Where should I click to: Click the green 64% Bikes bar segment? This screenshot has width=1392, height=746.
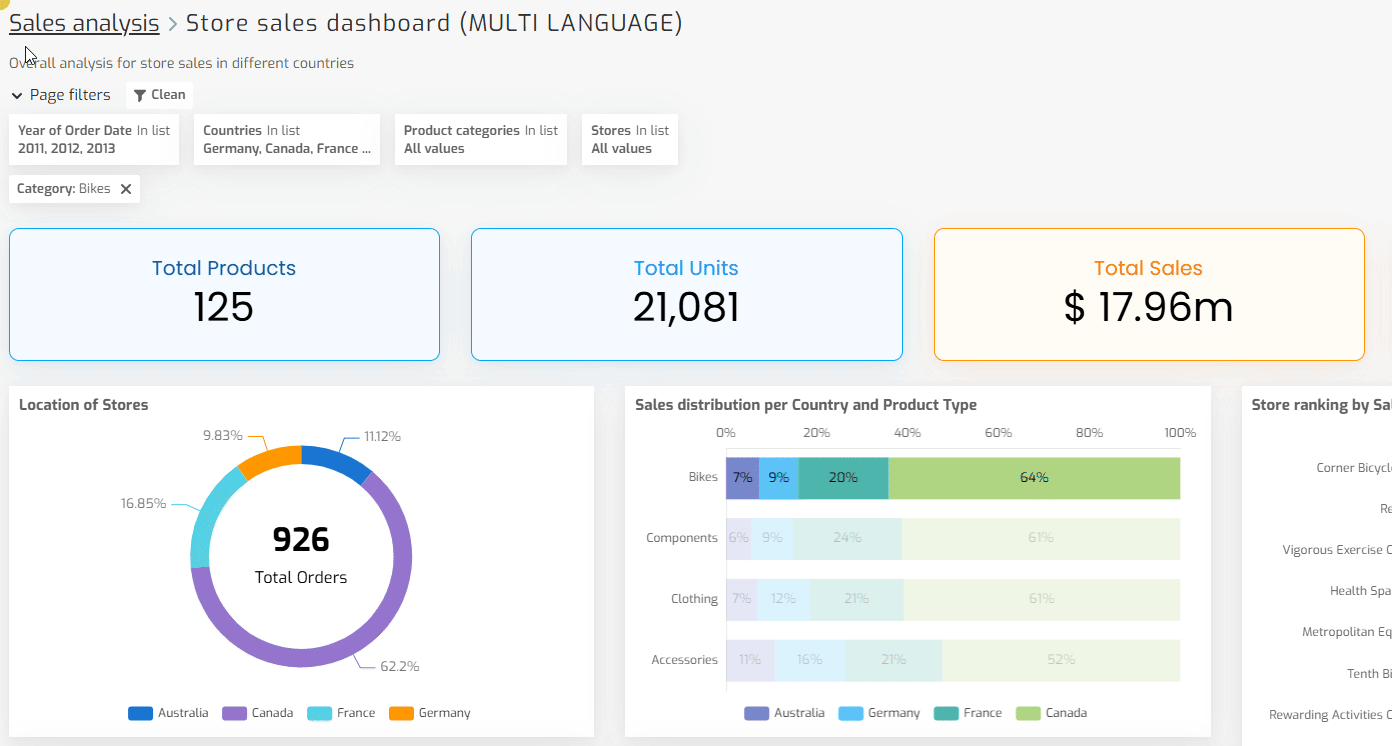[x=1034, y=478]
